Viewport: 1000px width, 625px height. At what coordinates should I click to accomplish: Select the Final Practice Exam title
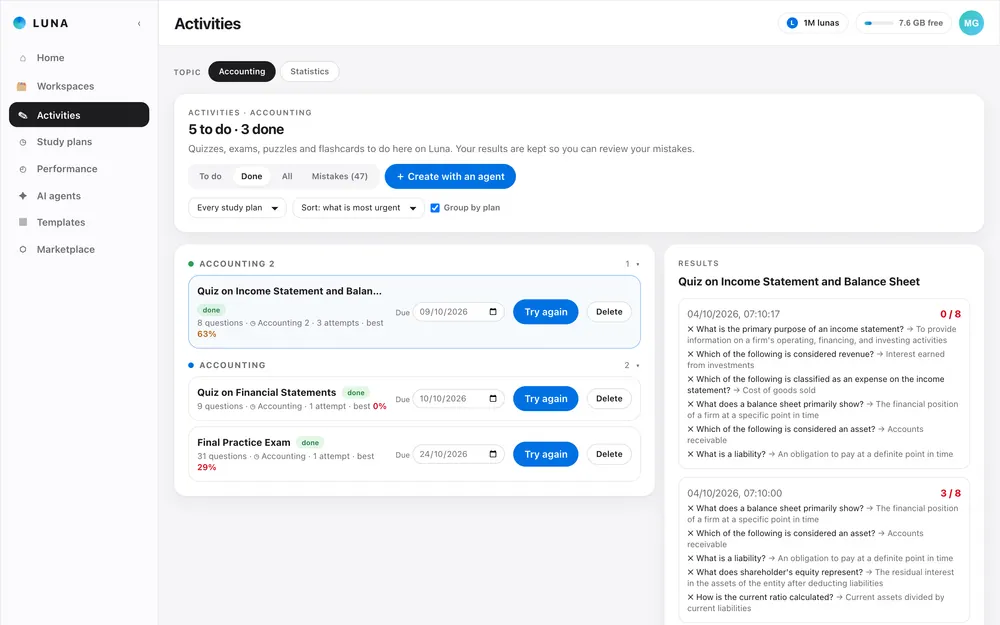coord(244,443)
